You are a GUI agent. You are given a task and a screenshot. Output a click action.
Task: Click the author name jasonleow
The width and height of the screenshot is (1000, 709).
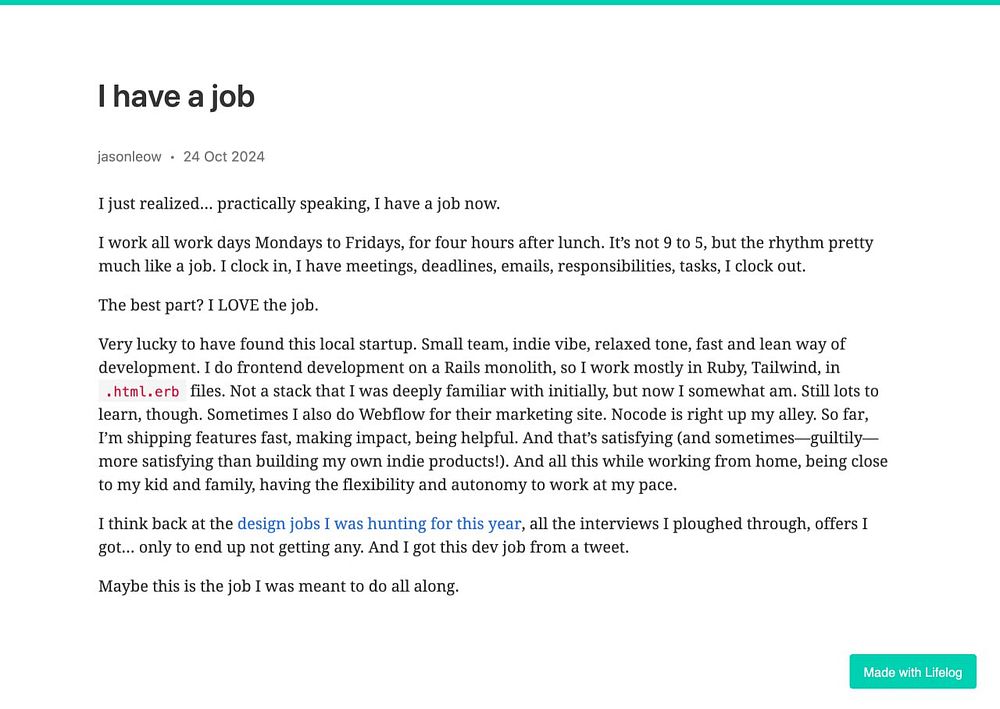click(x=129, y=157)
